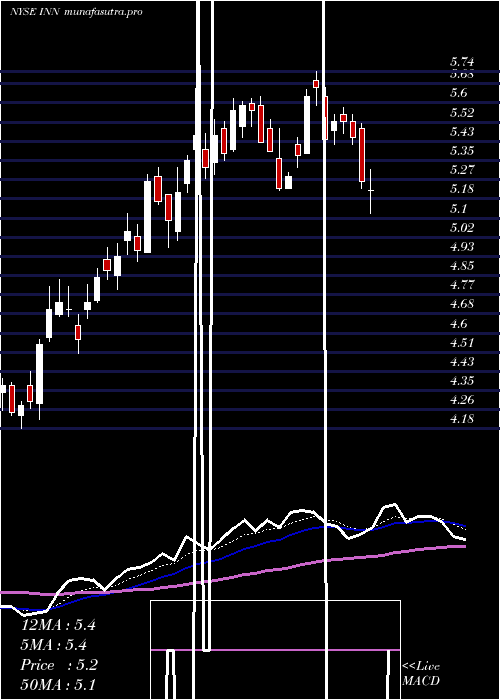Click the 5.35 price axis label
Screen dimensions: 500x700
tap(462, 150)
